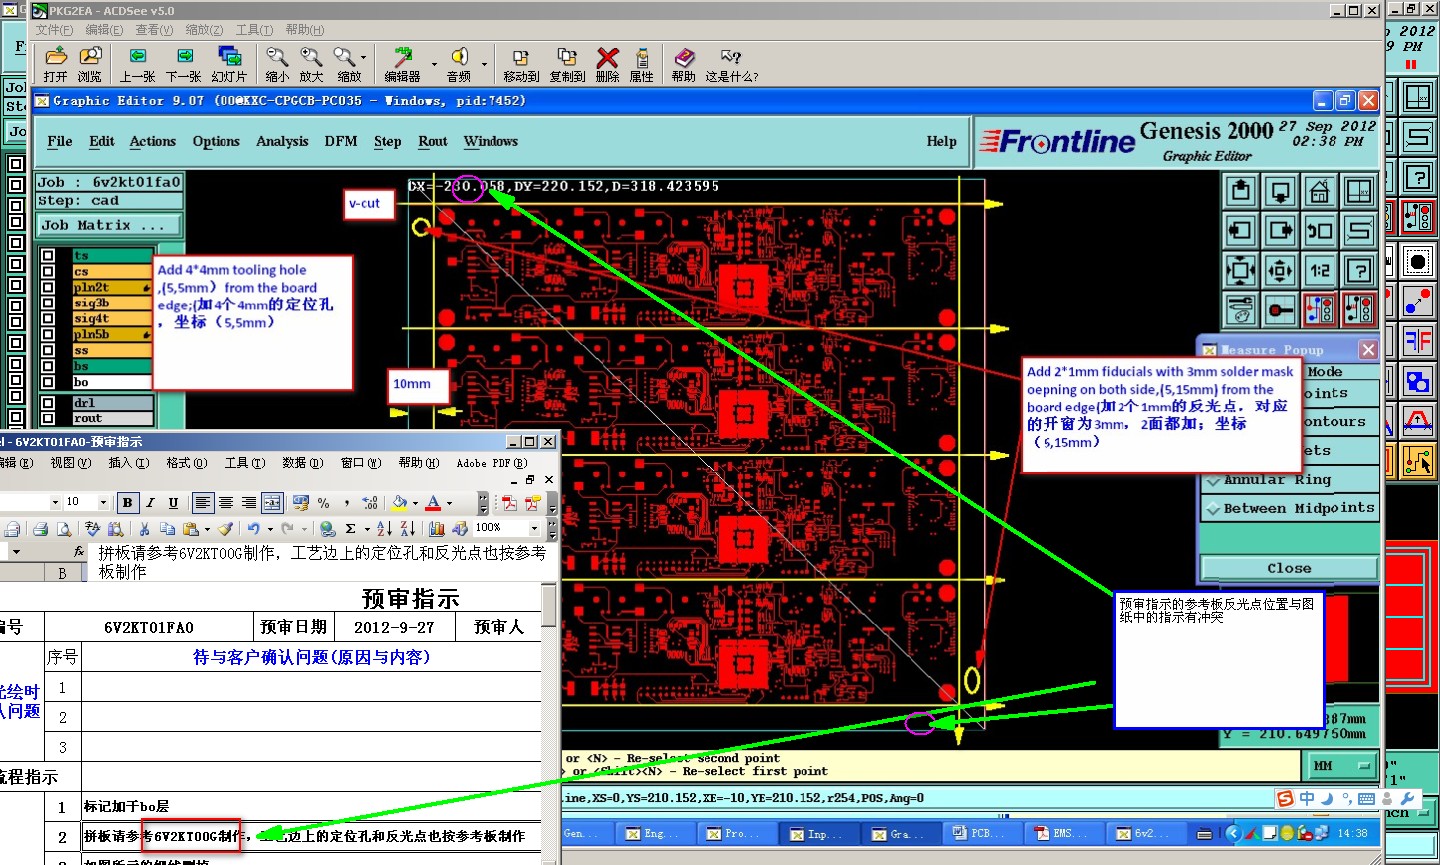Click Close in Measure Popup
Viewport: 1440px width, 865px height.
pyautogui.click(x=1289, y=568)
